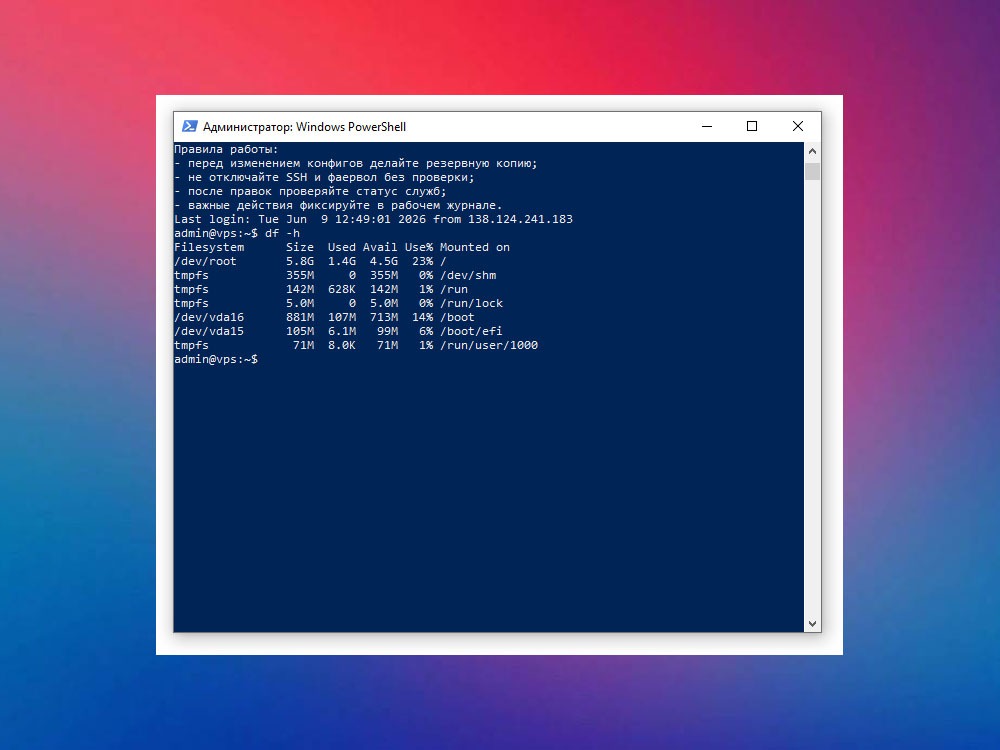Viewport: 1000px width, 750px height.
Task: Click the /dev/vda15 filesystem entry
Action: pyautogui.click(x=209, y=332)
